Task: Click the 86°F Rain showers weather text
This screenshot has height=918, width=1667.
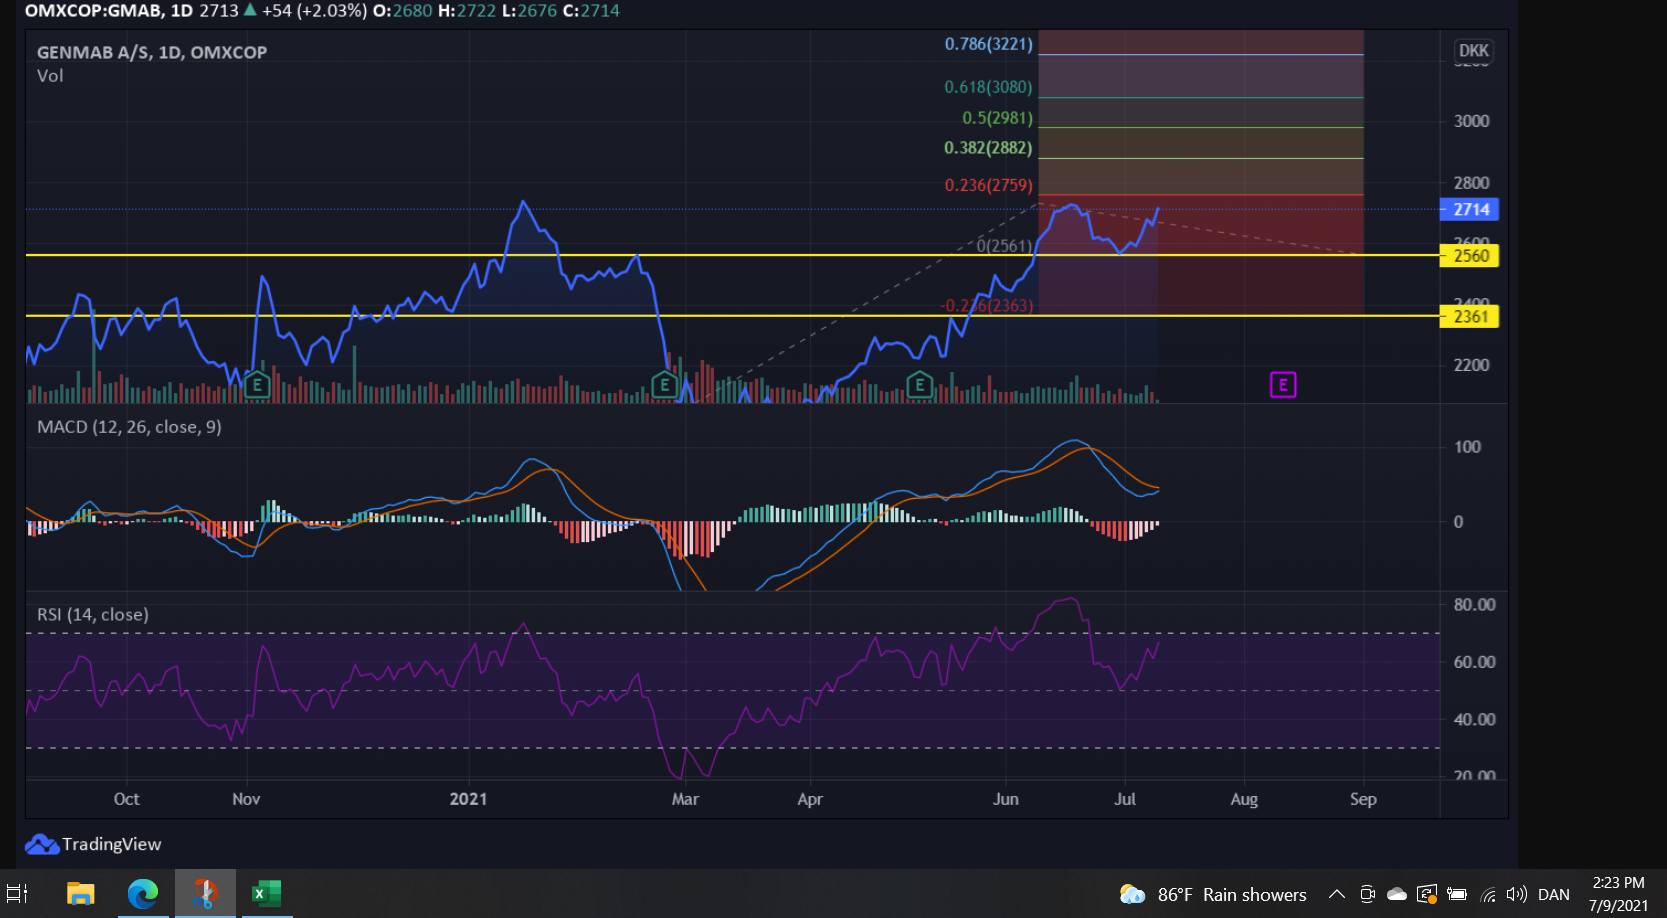Action: (x=1232, y=895)
